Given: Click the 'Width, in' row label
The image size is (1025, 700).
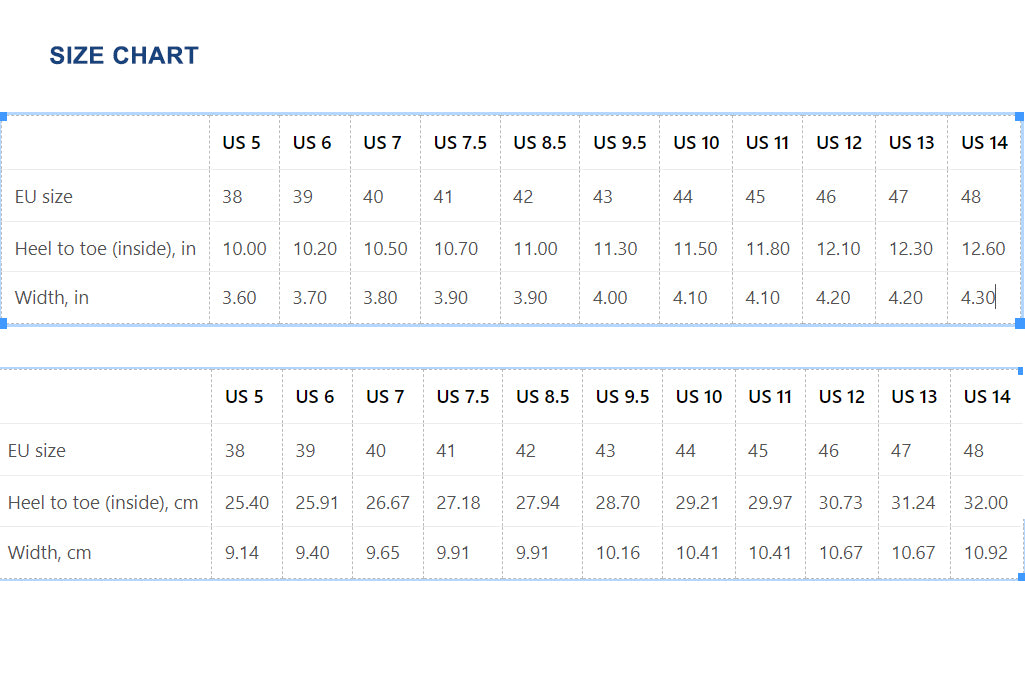Looking at the screenshot, I should click(x=52, y=298).
